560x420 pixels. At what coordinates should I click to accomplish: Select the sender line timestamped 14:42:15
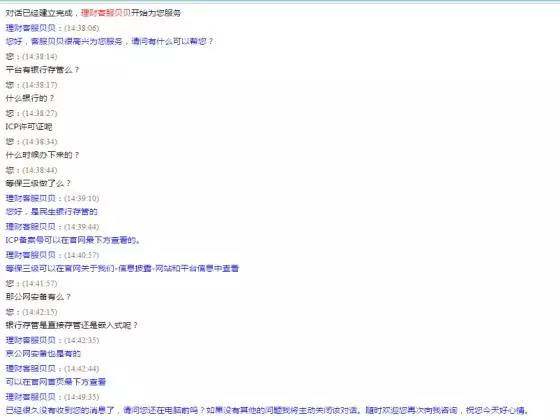tap(31, 312)
